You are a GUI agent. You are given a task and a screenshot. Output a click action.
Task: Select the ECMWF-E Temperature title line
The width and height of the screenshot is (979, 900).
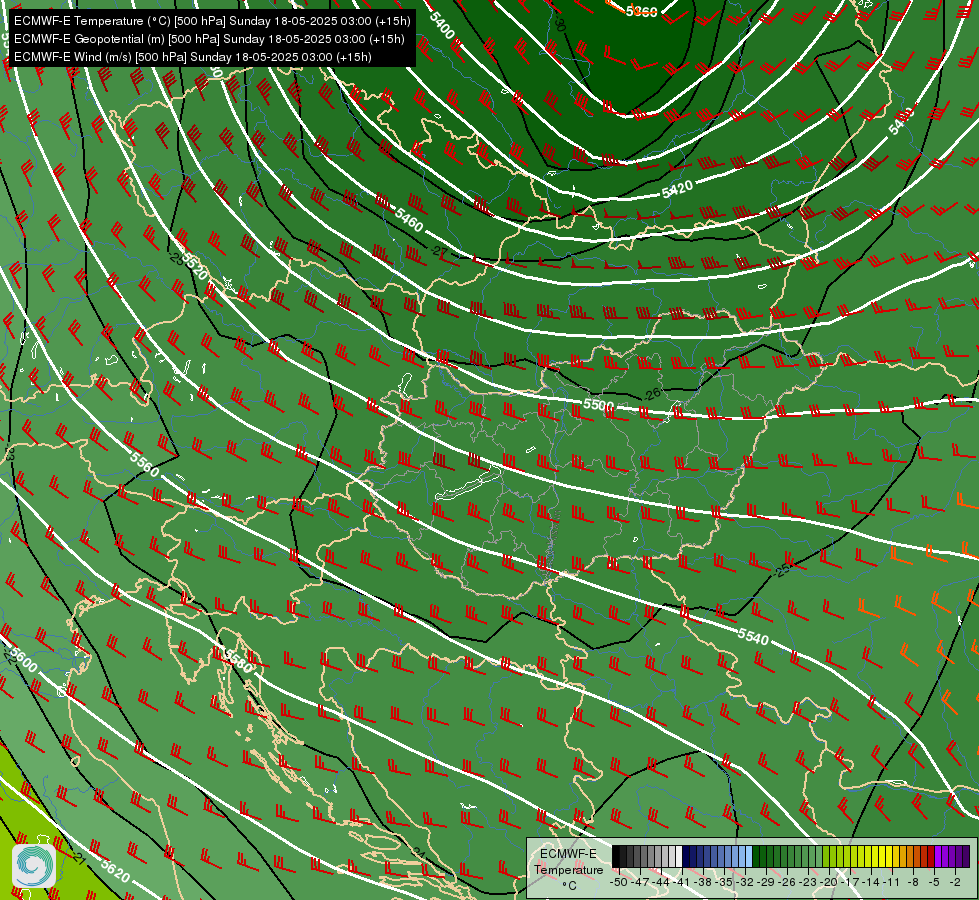click(x=212, y=21)
